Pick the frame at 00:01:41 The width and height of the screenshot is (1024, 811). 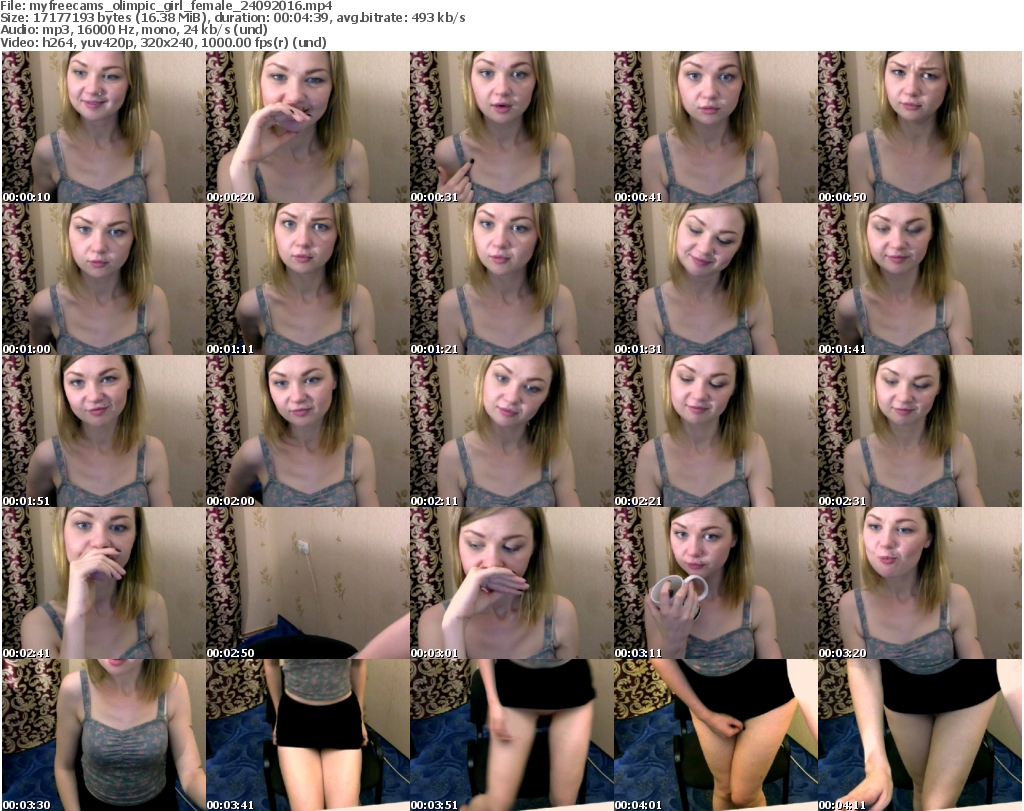point(919,279)
